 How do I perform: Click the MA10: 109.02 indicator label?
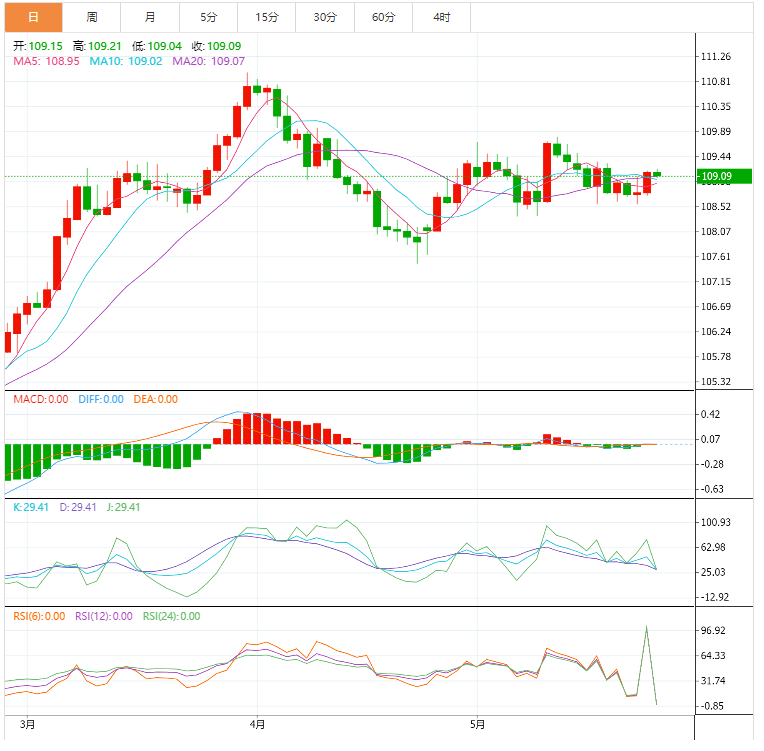[x=126, y=62]
